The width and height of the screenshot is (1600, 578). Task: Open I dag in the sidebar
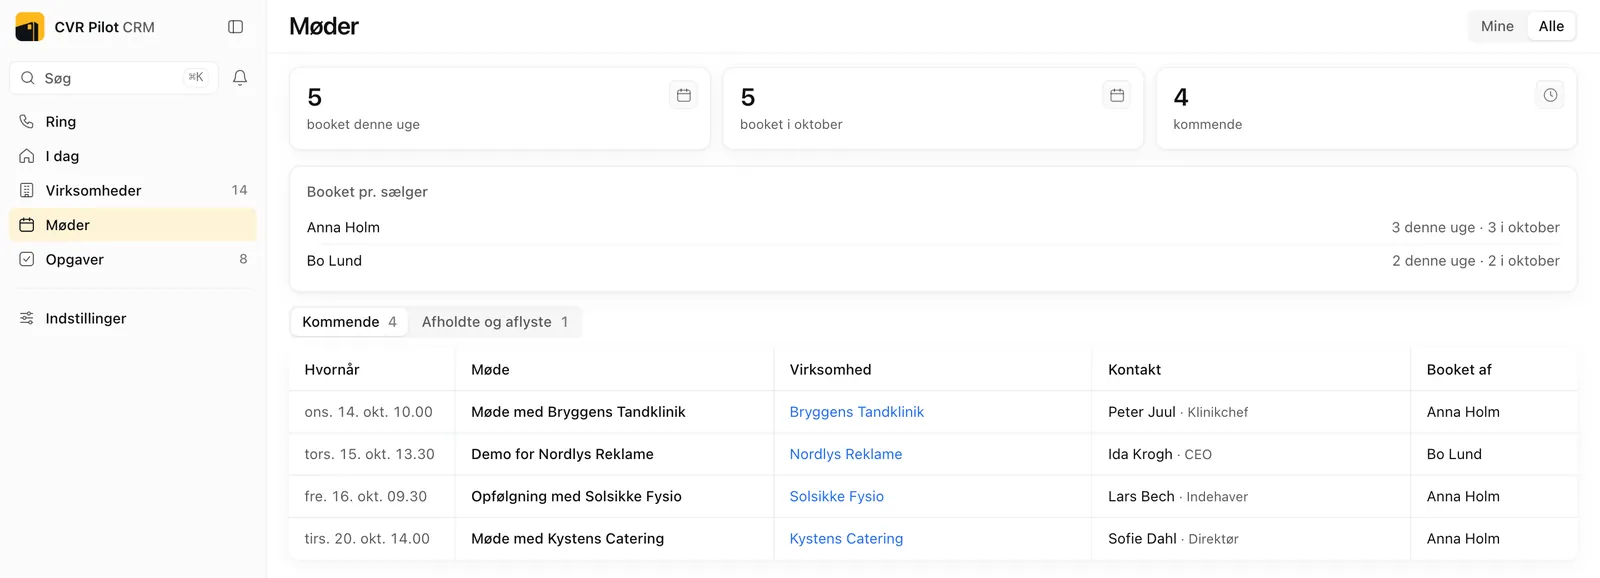133,156
